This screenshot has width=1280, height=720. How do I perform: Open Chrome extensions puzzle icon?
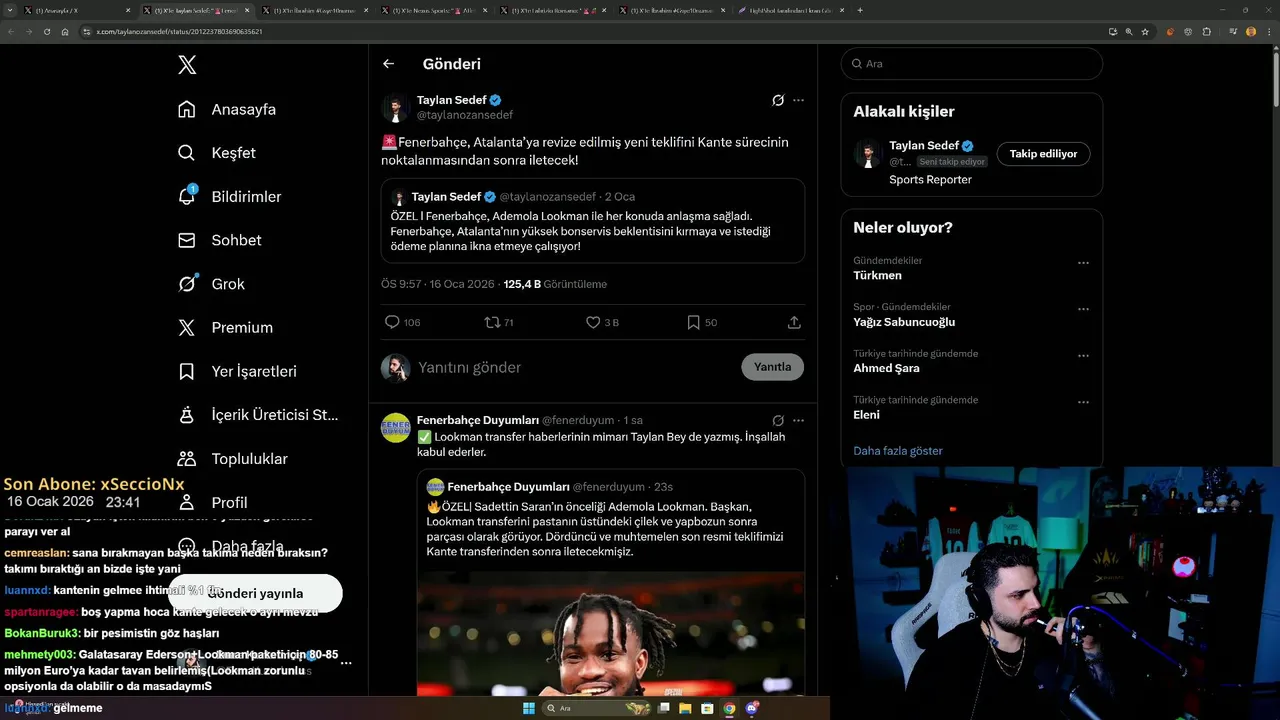tap(1206, 31)
